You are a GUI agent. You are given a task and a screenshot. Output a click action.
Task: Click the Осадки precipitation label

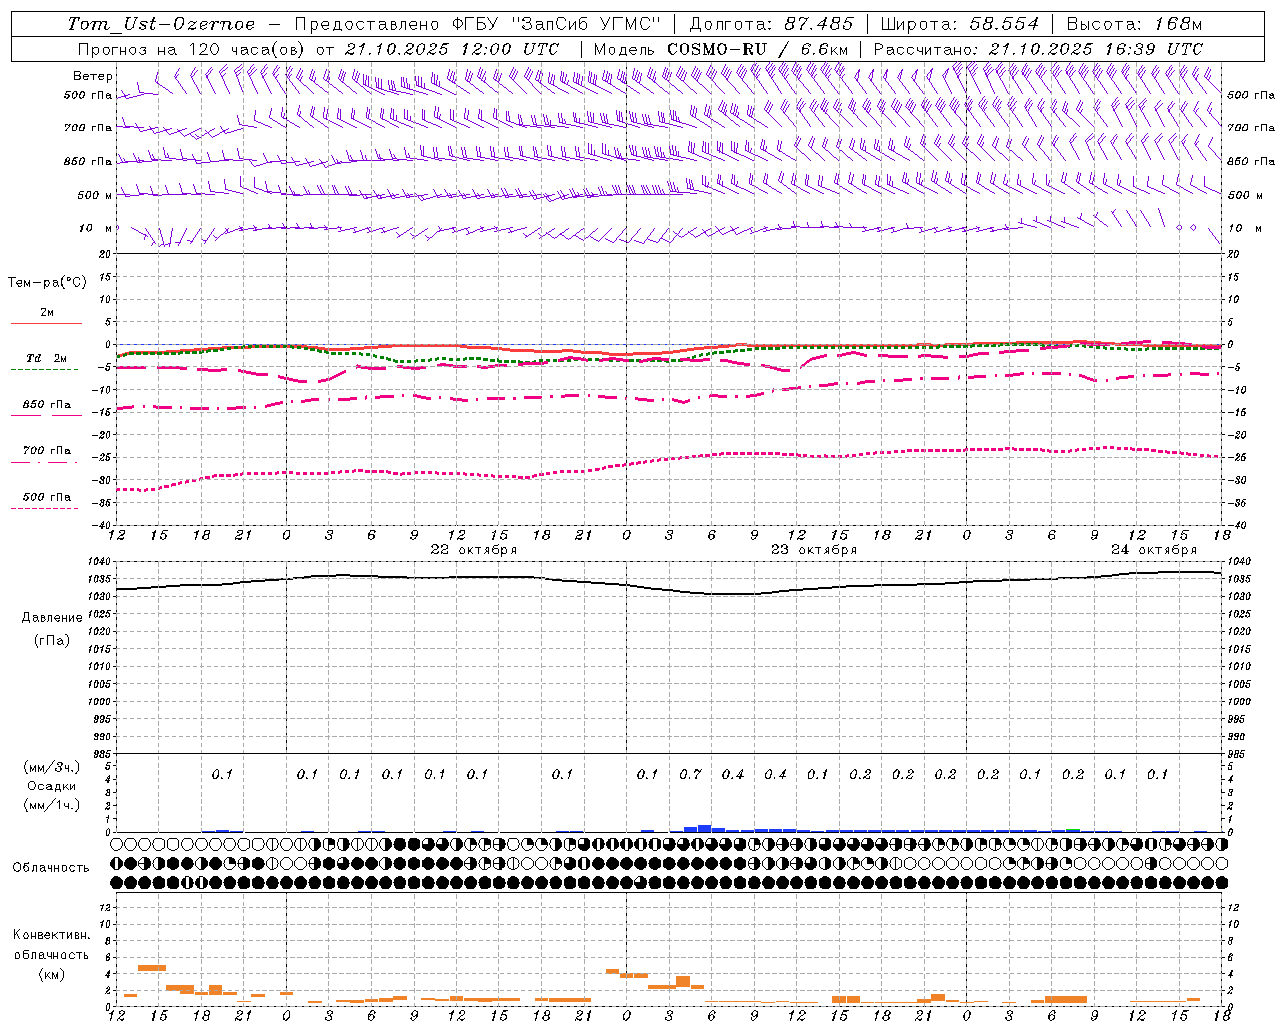pyautogui.click(x=52, y=787)
